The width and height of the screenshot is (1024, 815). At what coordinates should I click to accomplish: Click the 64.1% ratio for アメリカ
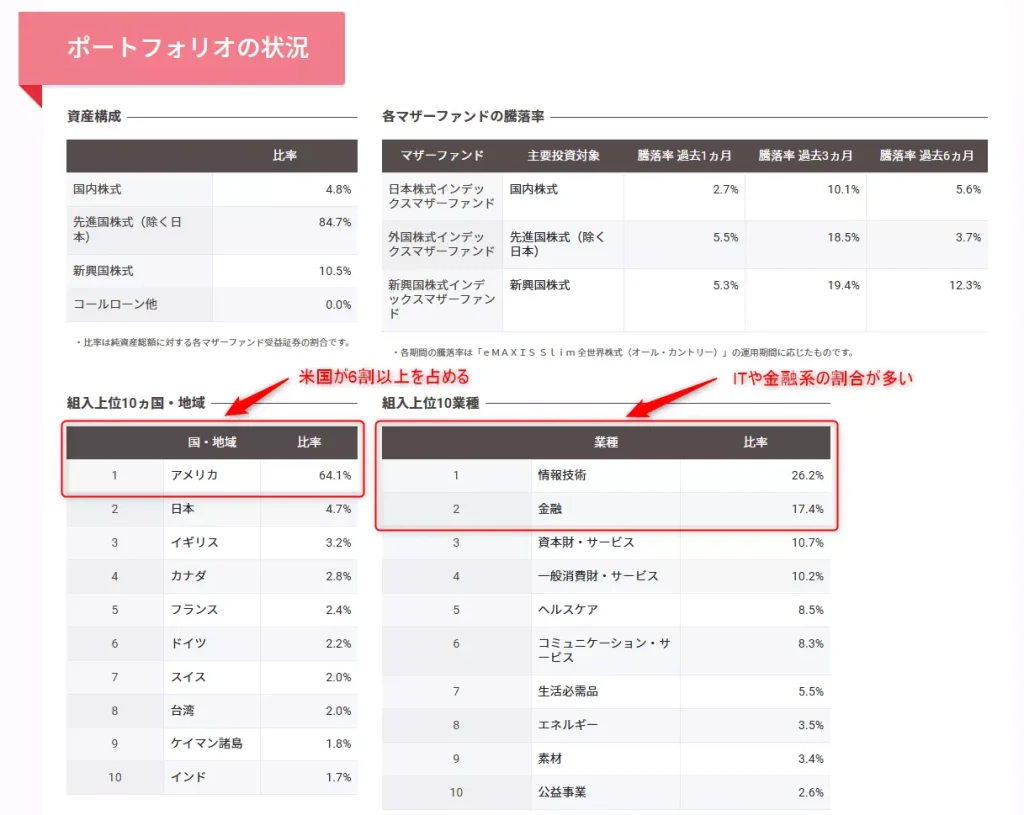click(335, 475)
